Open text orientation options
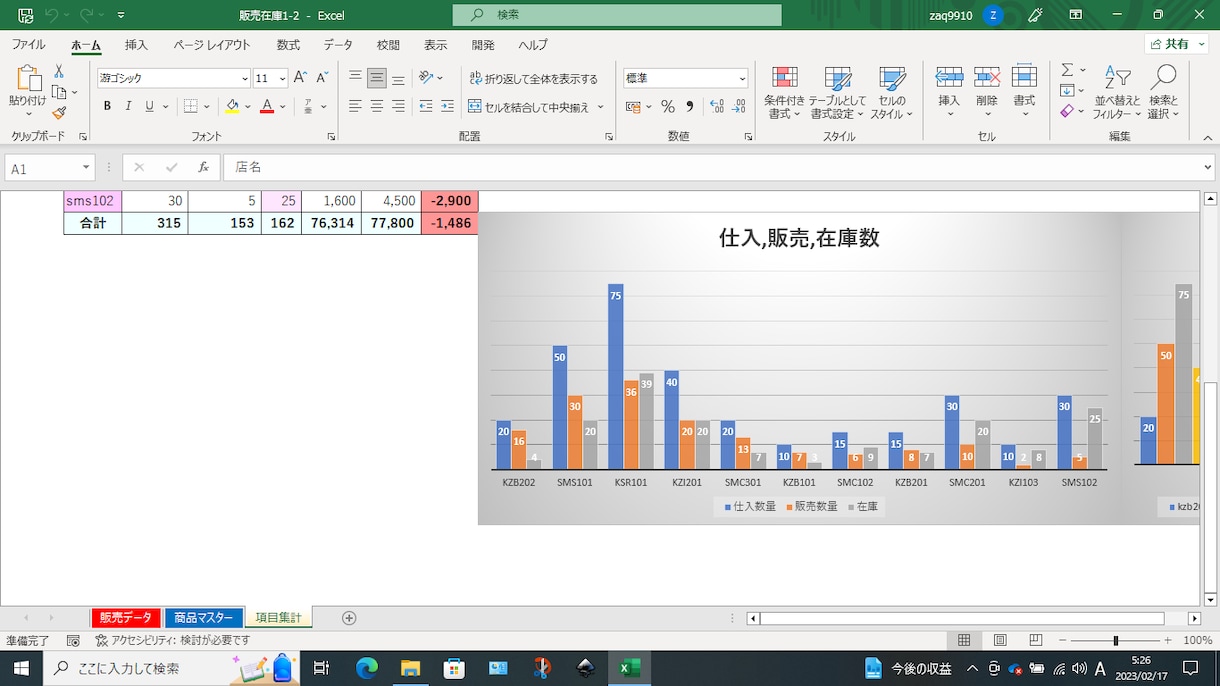The image size is (1220, 686). point(431,78)
